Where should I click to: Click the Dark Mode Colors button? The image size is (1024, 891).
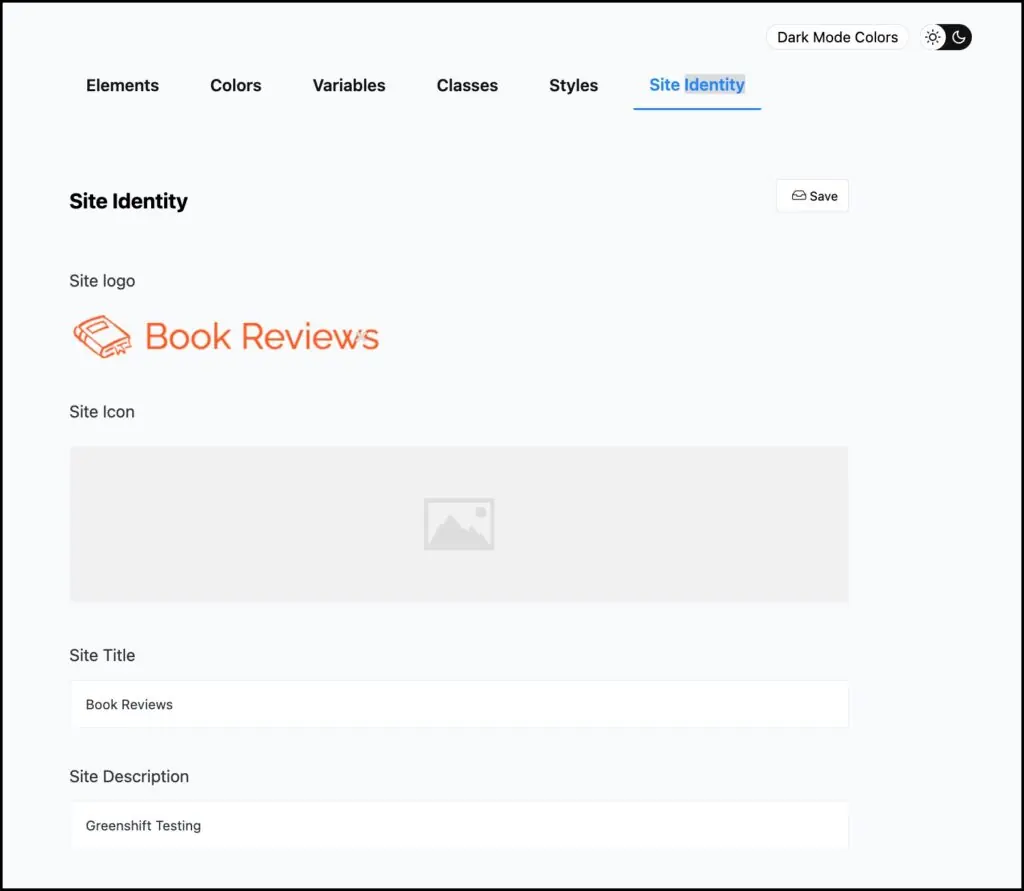coord(837,37)
